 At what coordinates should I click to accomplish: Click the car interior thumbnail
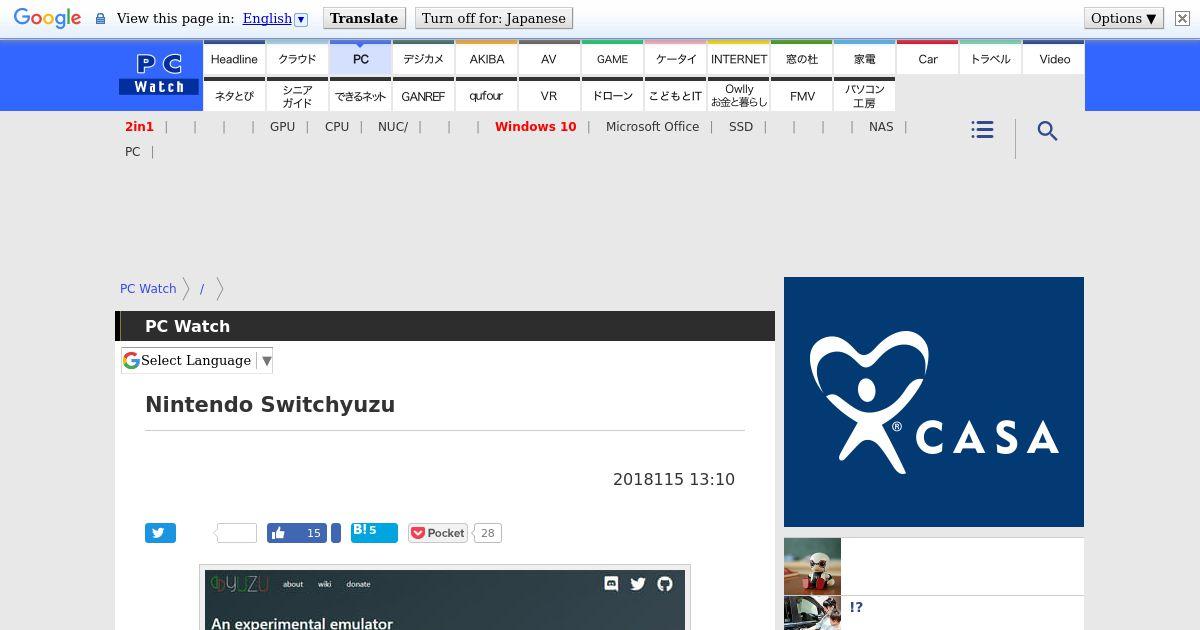(x=812, y=613)
